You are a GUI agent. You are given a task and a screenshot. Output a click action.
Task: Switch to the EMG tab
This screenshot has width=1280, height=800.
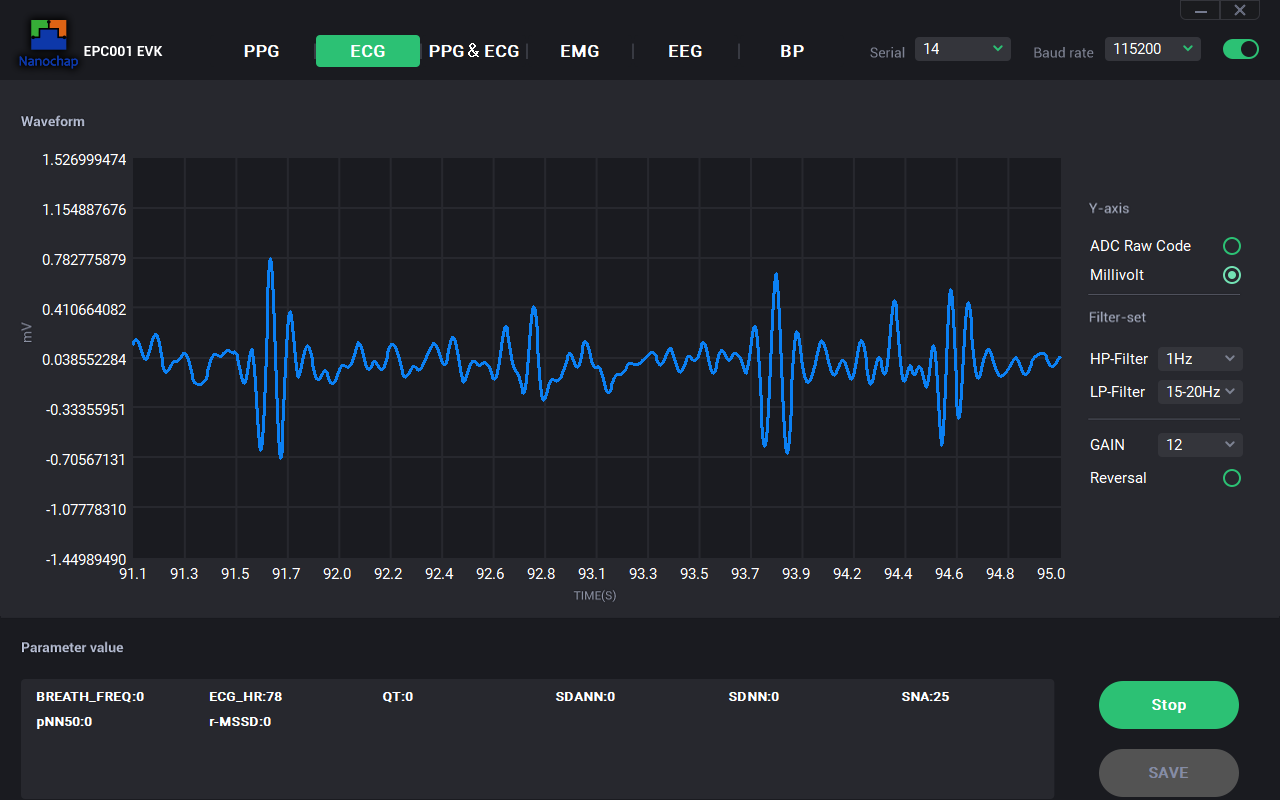(580, 51)
